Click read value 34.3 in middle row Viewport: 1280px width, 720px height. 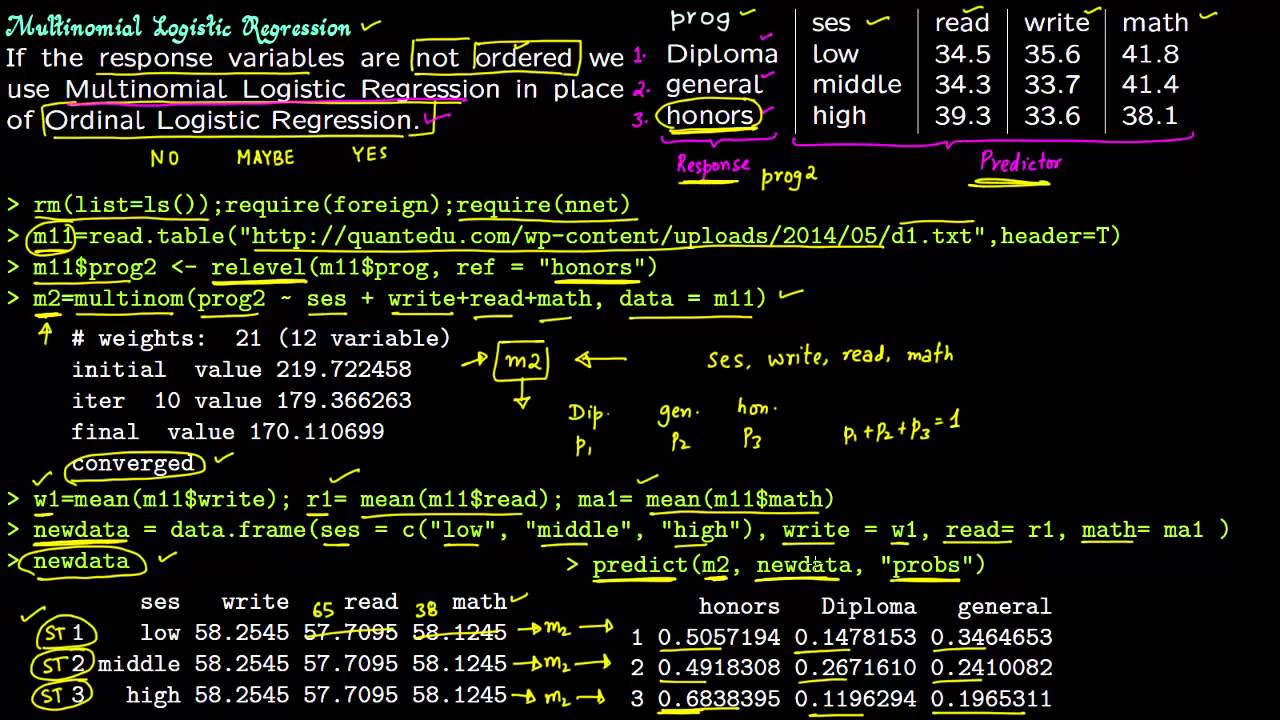point(962,85)
